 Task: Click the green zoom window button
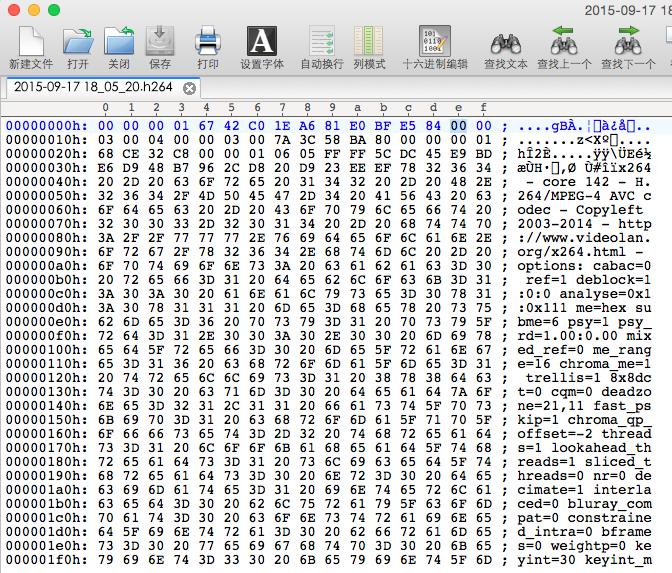(54, 10)
